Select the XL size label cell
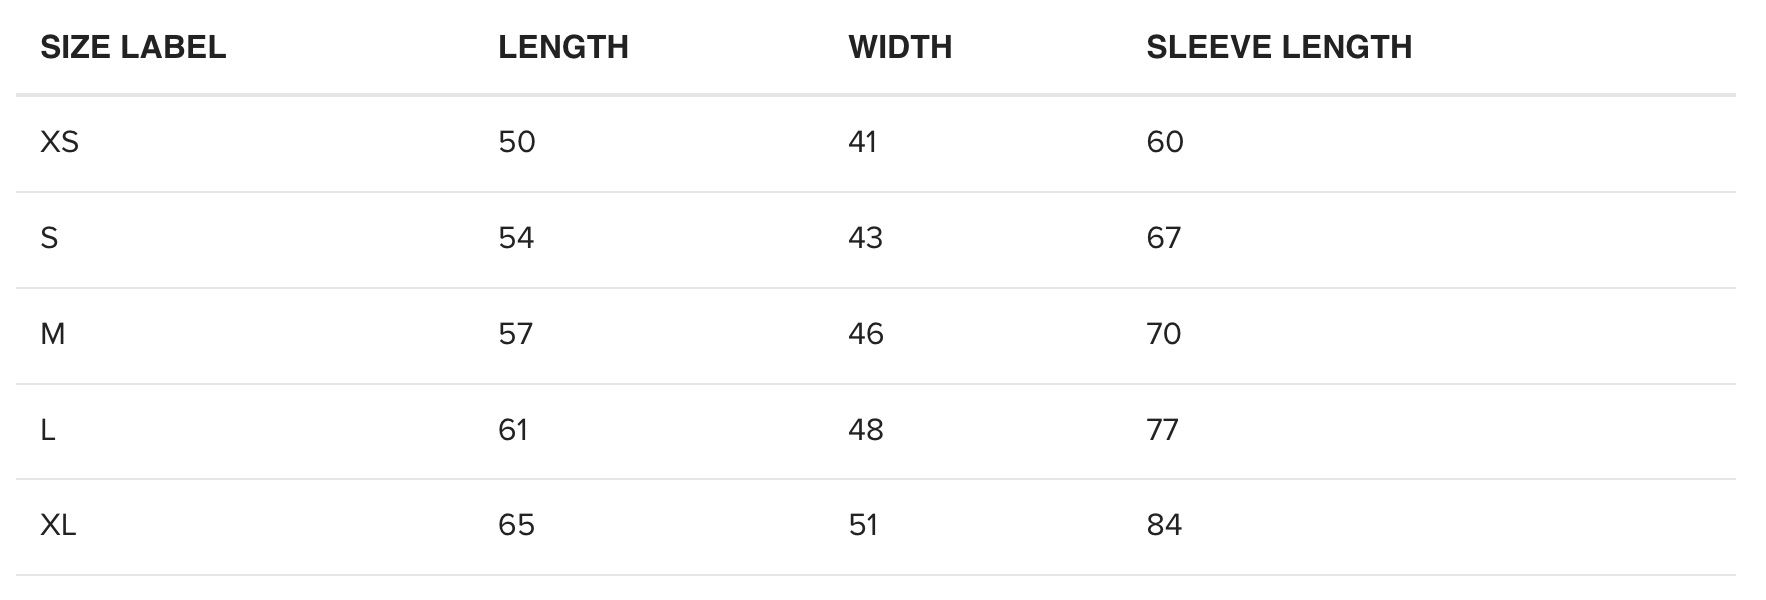 [x=58, y=525]
